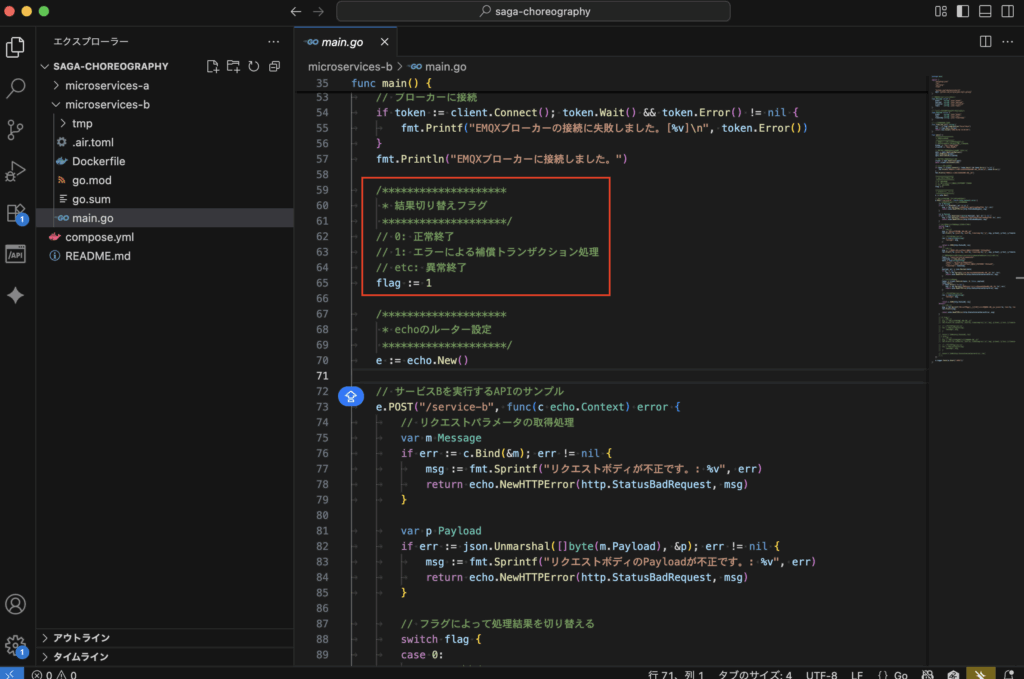This screenshot has width=1024, height=679.
Task: Open compose.yml from the file tree
Action: pos(99,237)
